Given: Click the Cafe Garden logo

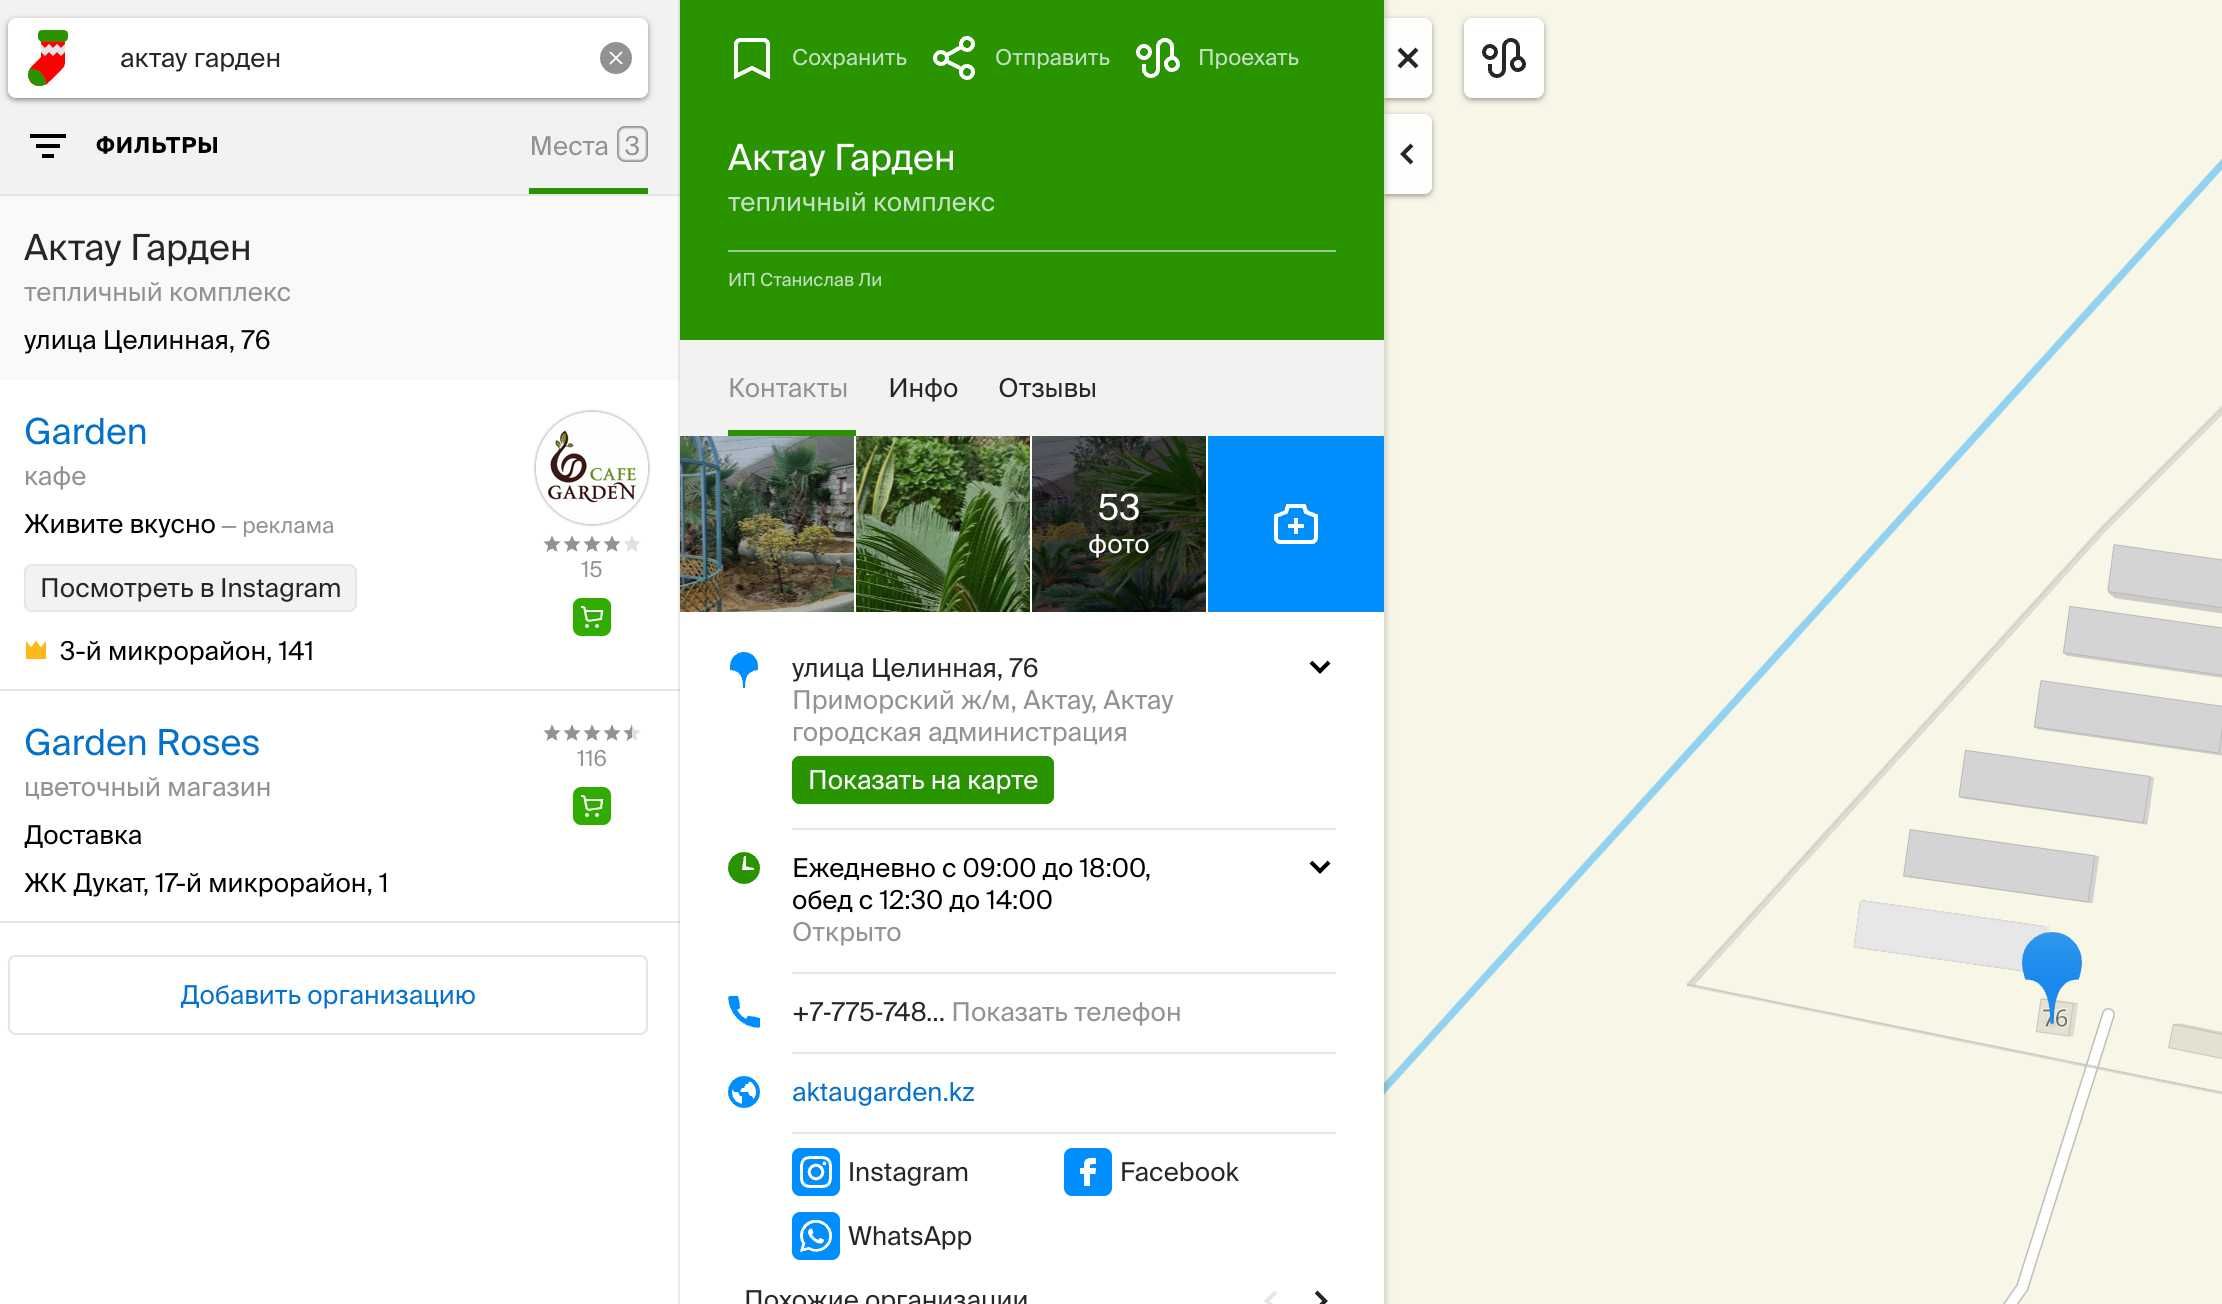Looking at the screenshot, I should coord(592,468).
